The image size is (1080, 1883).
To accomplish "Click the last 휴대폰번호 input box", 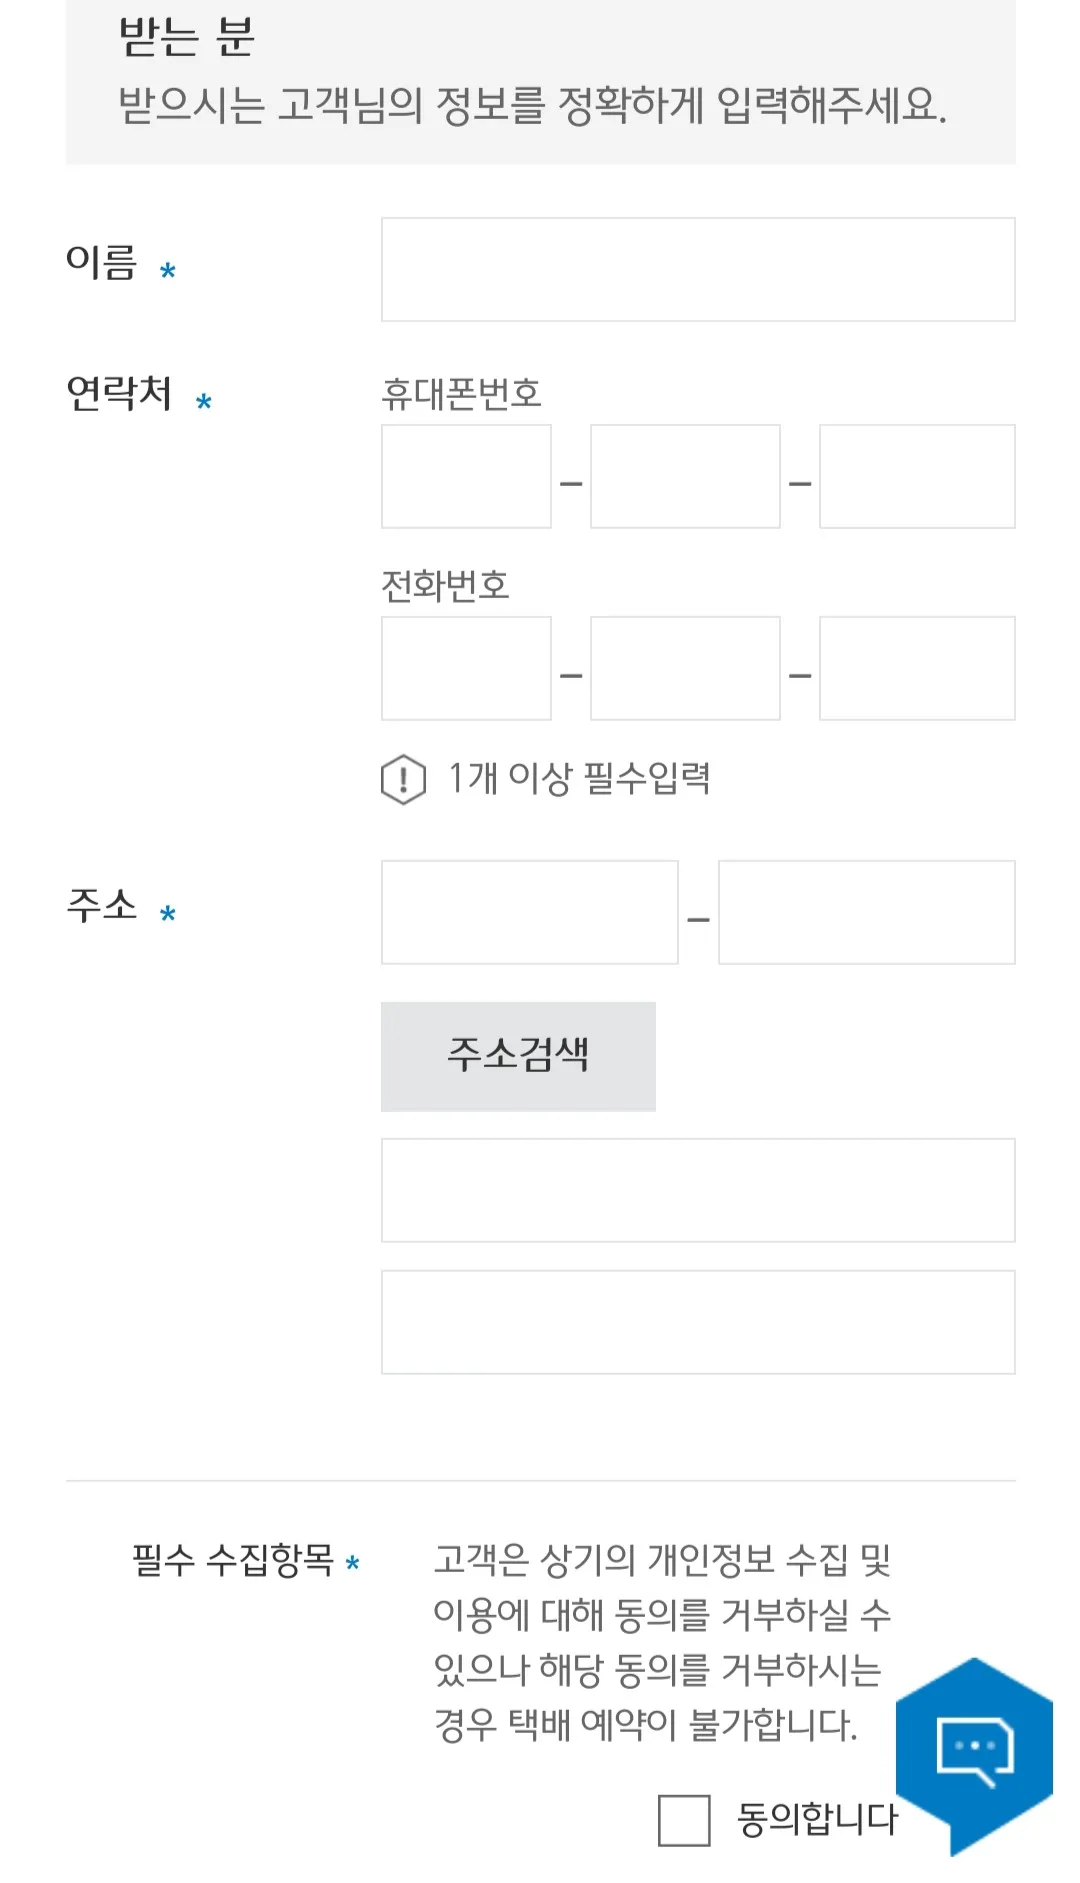I will coord(917,475).
